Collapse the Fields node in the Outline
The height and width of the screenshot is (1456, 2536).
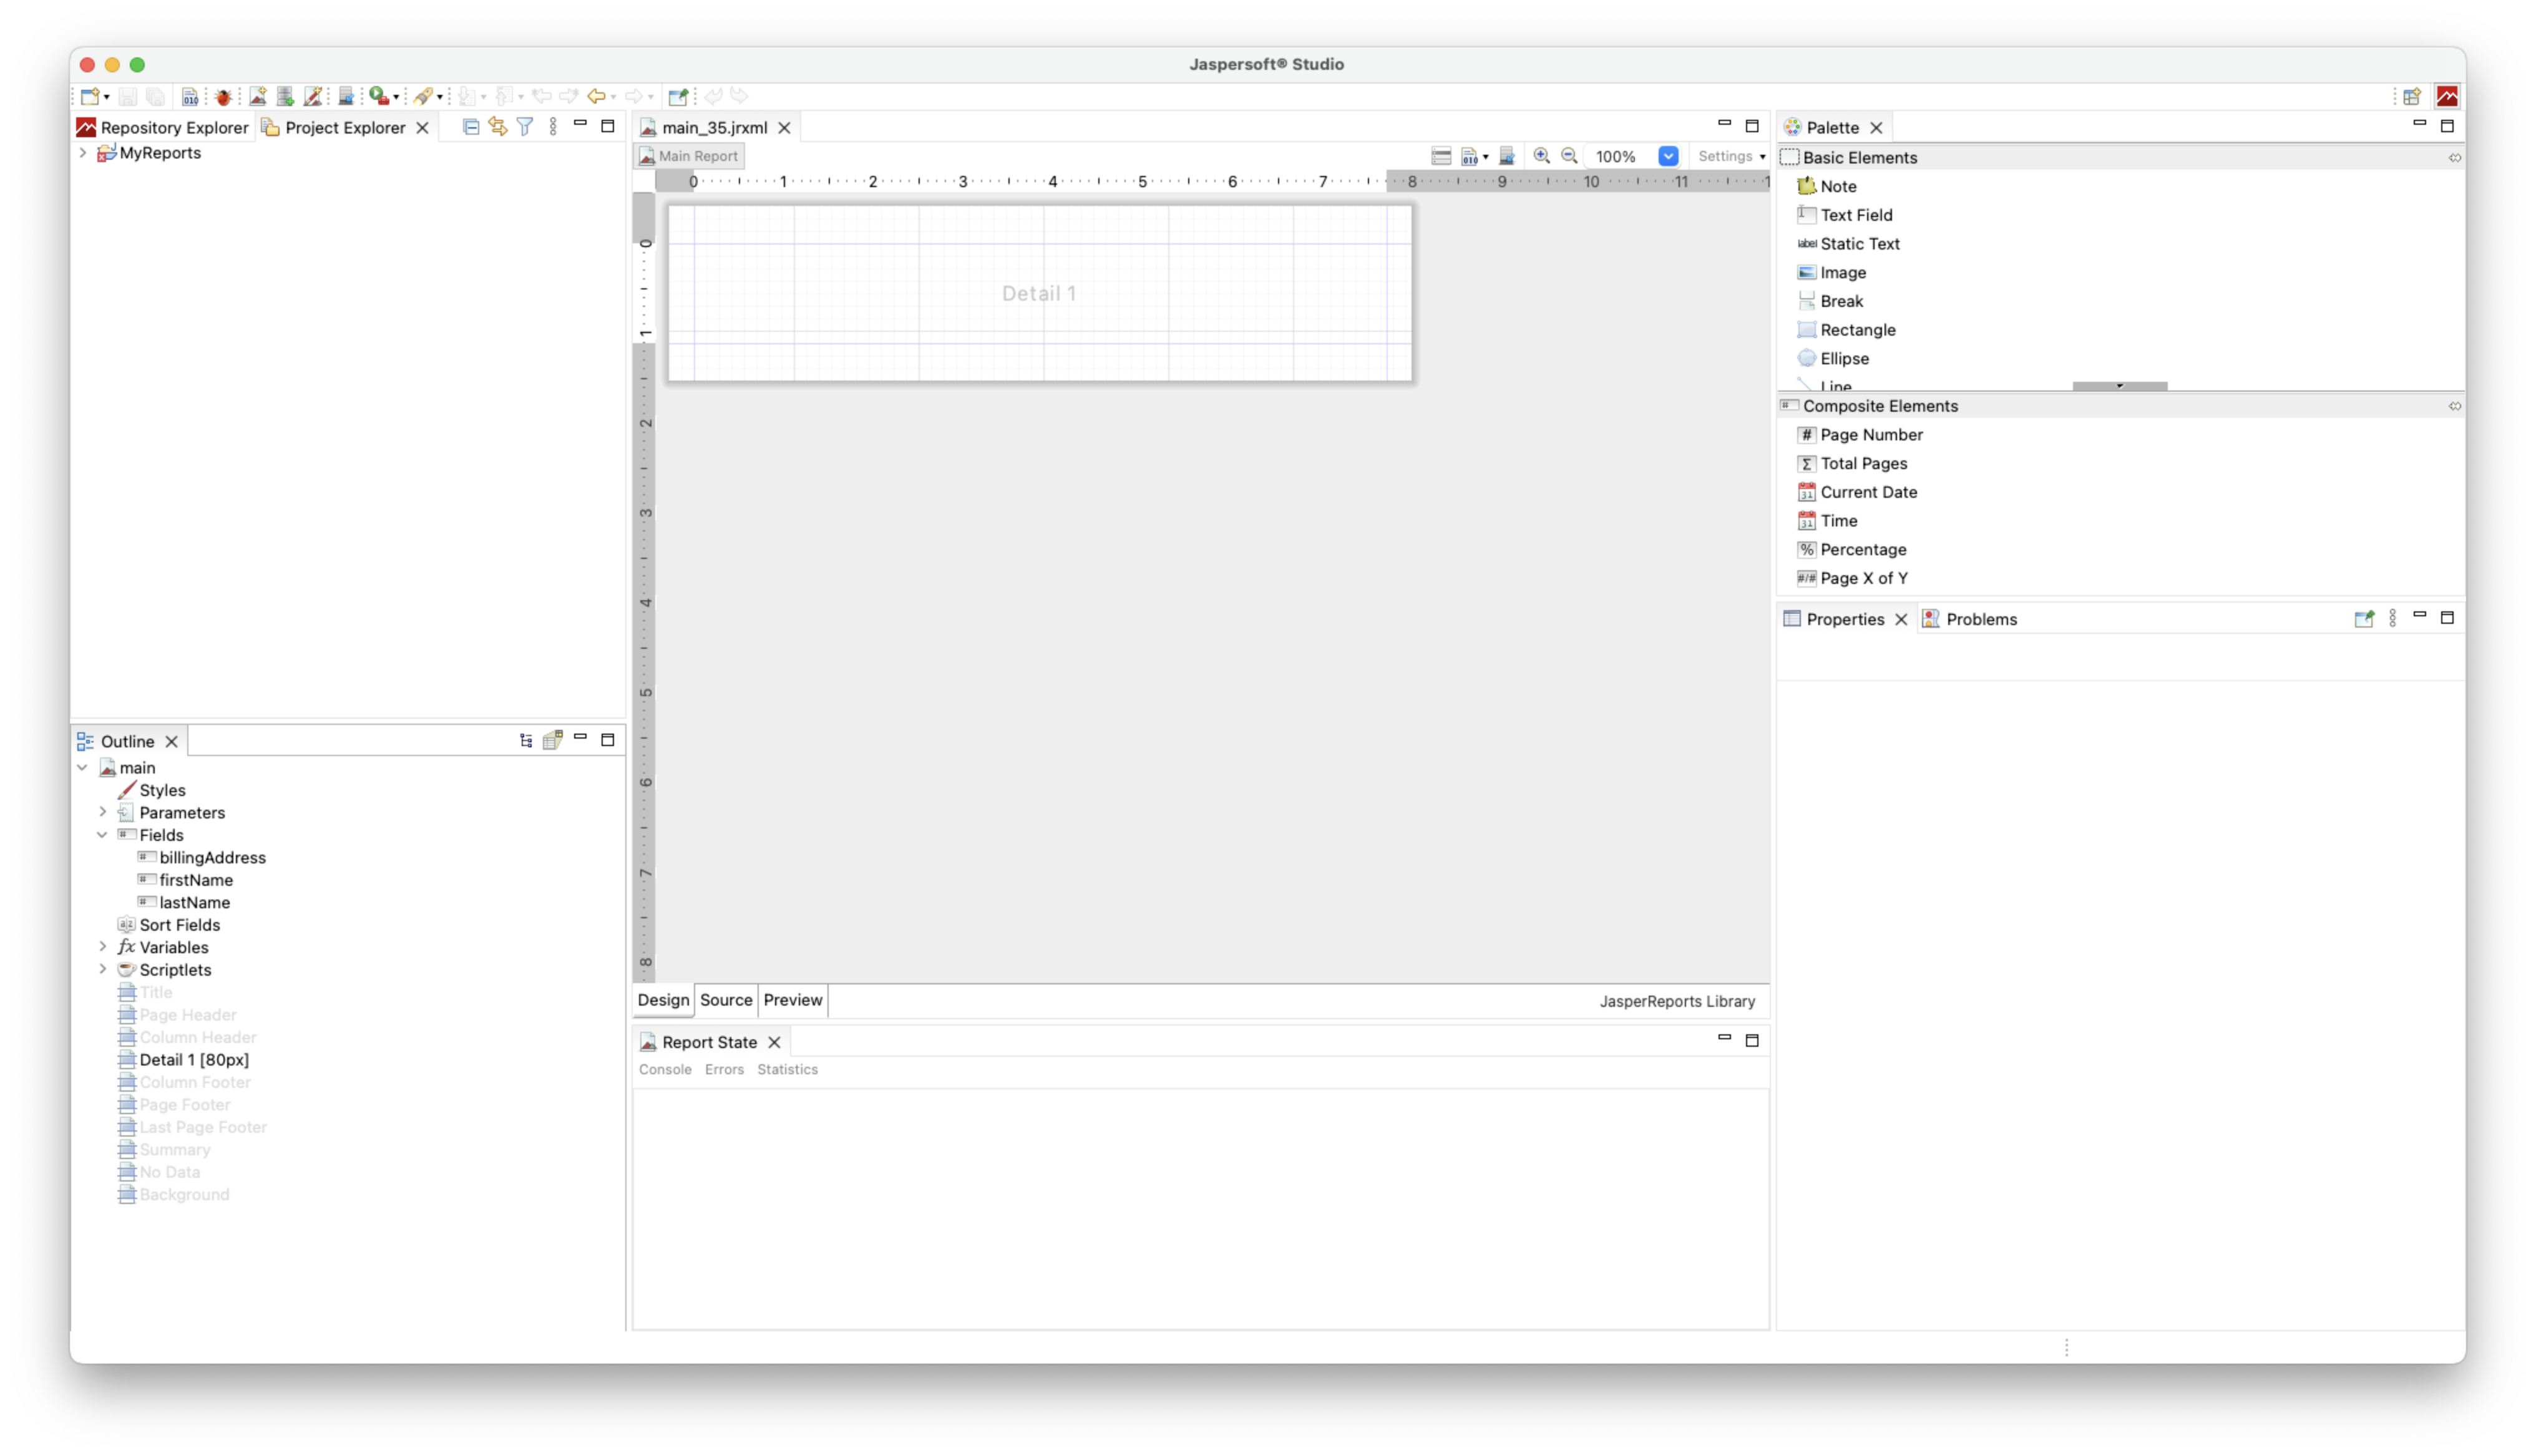(102, 835)
